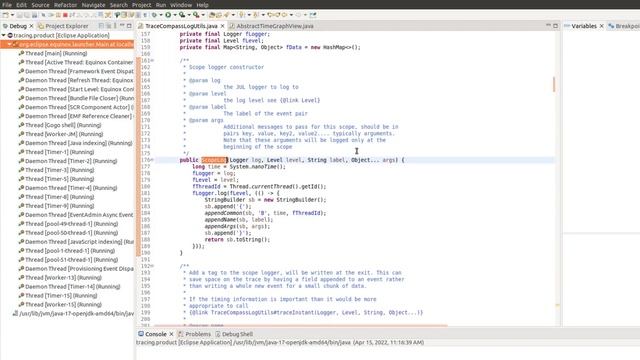The height and width of the screenshot is (360, 640).
Task: Collapse the tracing.product launch node
Action: click(4, 36)
